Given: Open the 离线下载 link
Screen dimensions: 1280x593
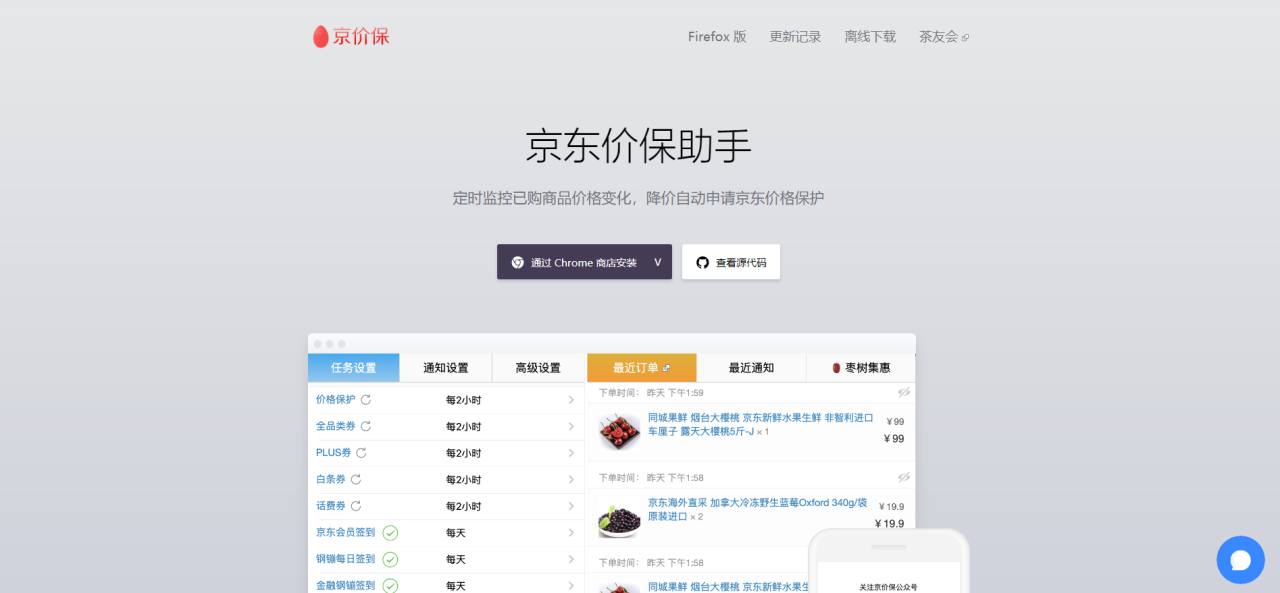Looking at the screenshot, I should [870, 37].
